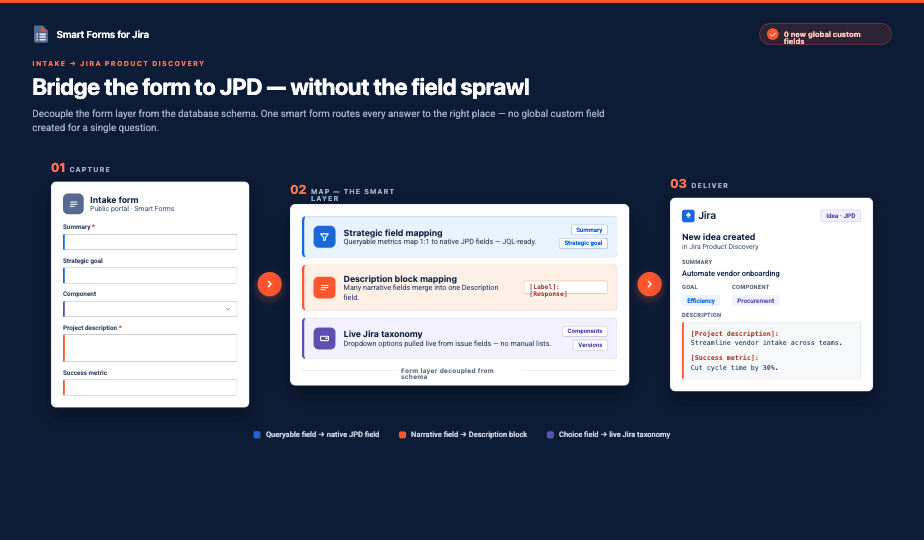The height and width of the screenshot is (540, 924).
Task: Click the Success metric input field
Action: click(150, 387)
